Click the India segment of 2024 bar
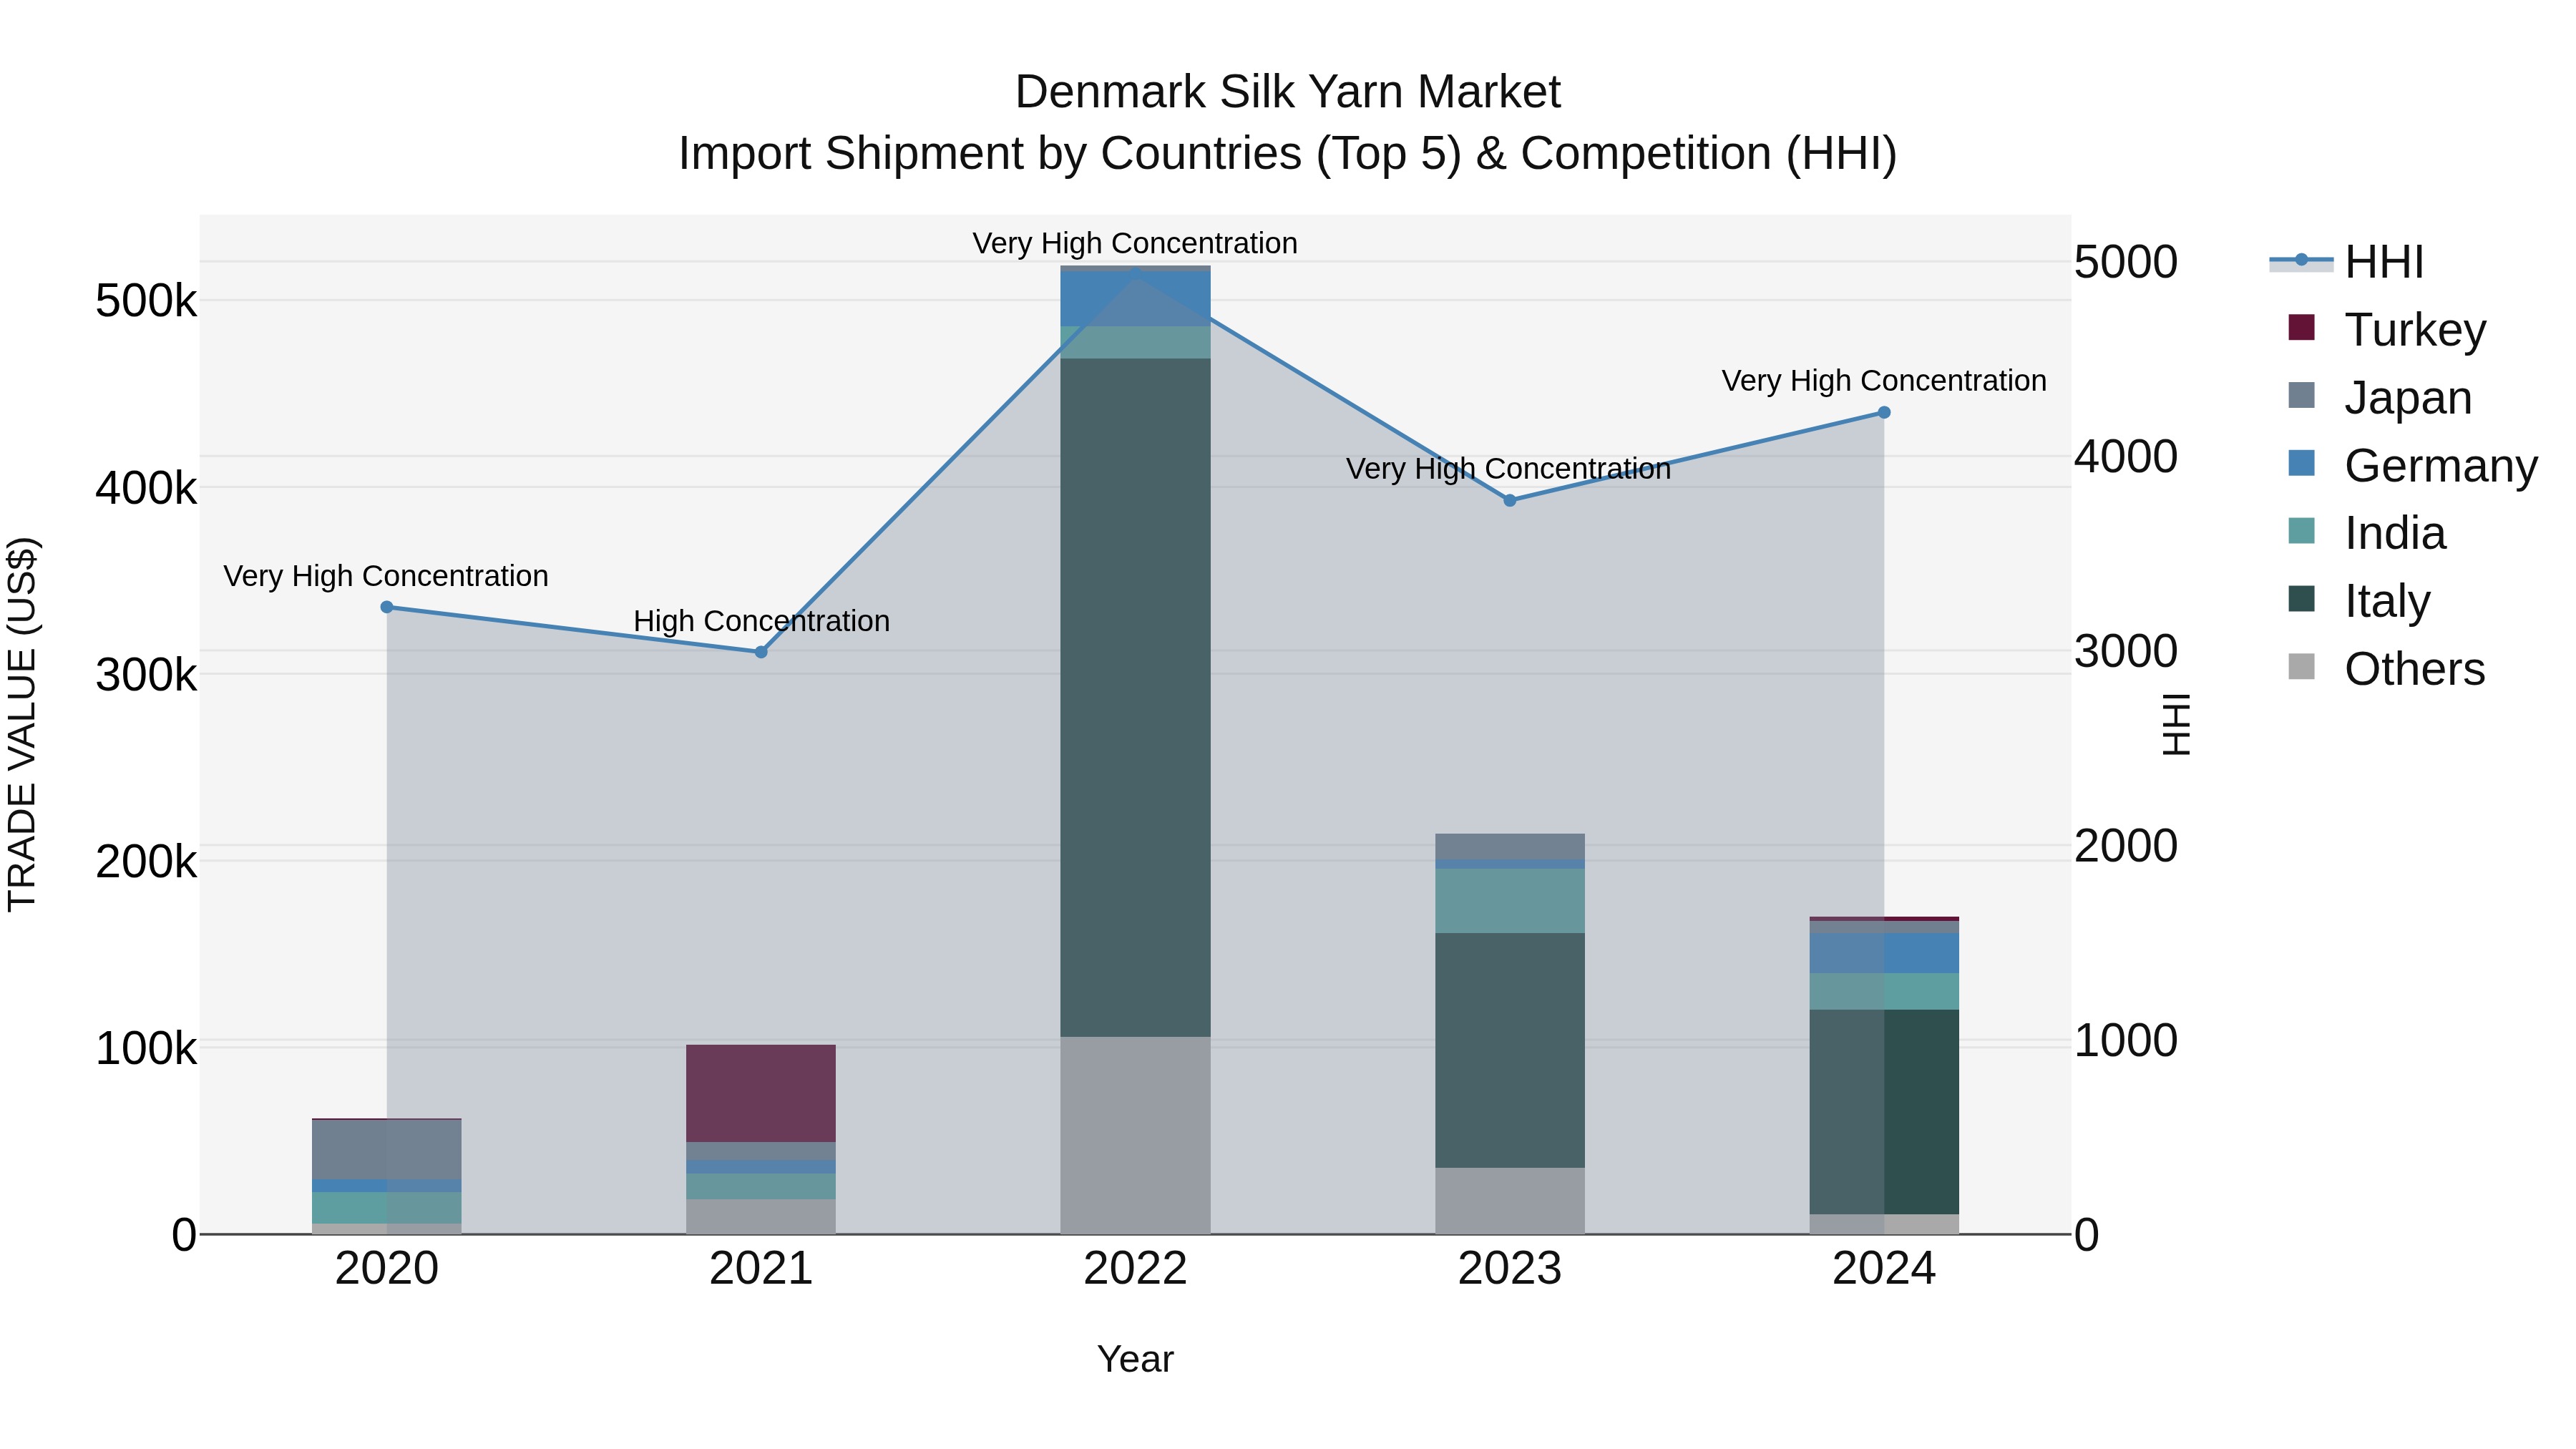Screen dimensions: 2576x1449 [1884, 991]
